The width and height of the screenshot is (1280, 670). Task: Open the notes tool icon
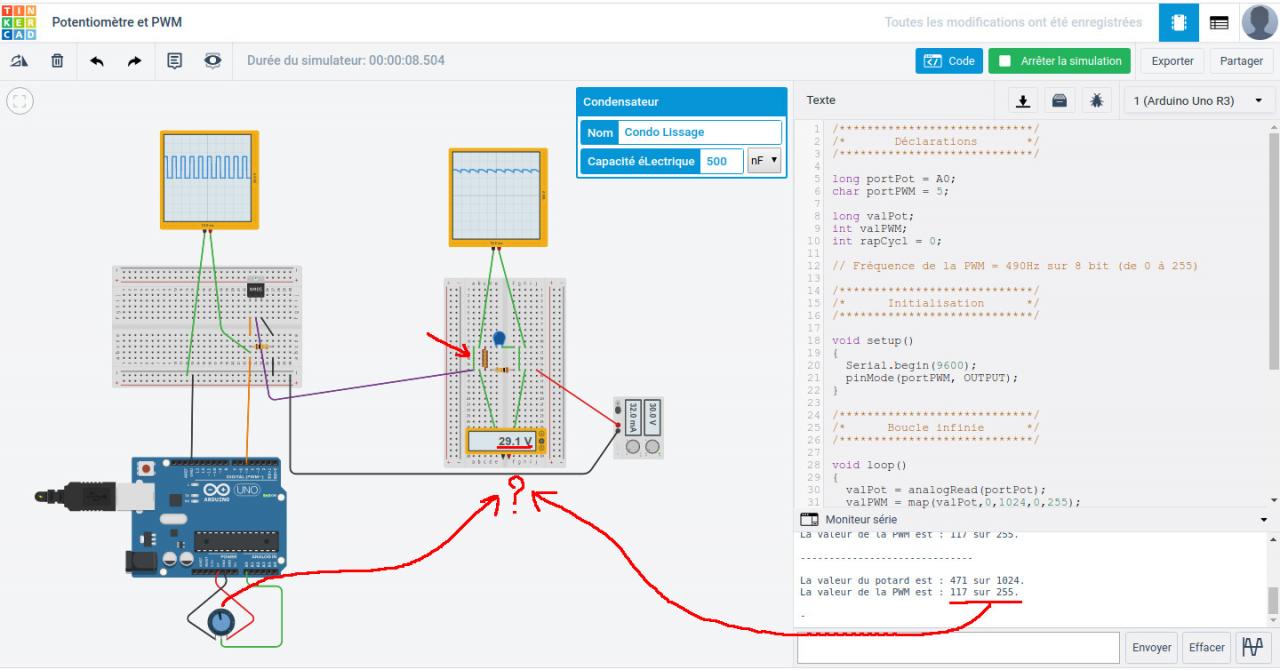pos(174,61)
